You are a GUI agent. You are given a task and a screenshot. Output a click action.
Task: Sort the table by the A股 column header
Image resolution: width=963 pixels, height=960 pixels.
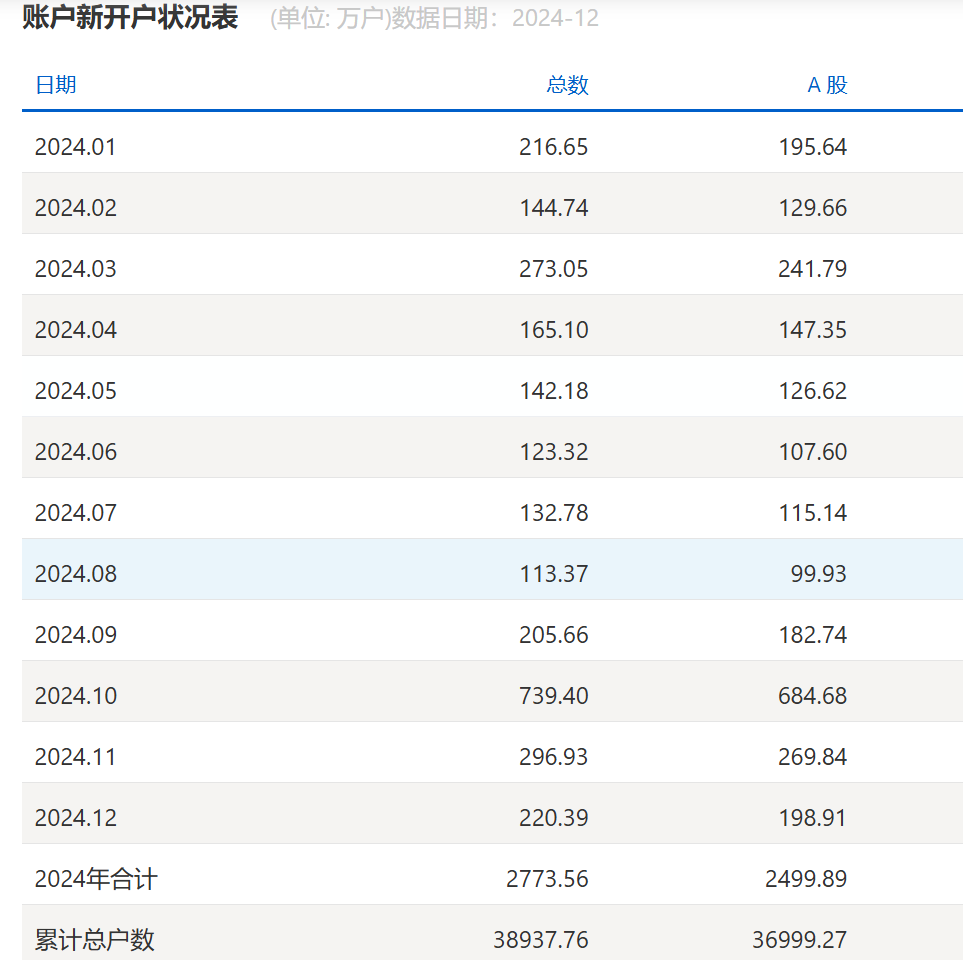[x=827, y=85]
